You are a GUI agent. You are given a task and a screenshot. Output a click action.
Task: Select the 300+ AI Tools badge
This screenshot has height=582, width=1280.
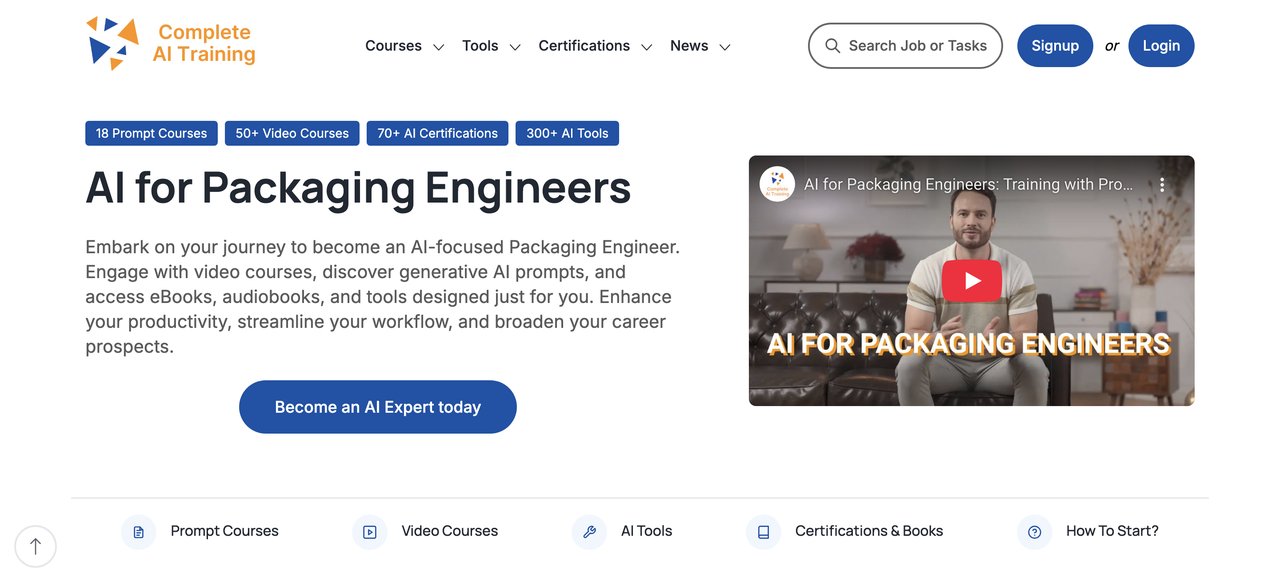pos(567,133)
